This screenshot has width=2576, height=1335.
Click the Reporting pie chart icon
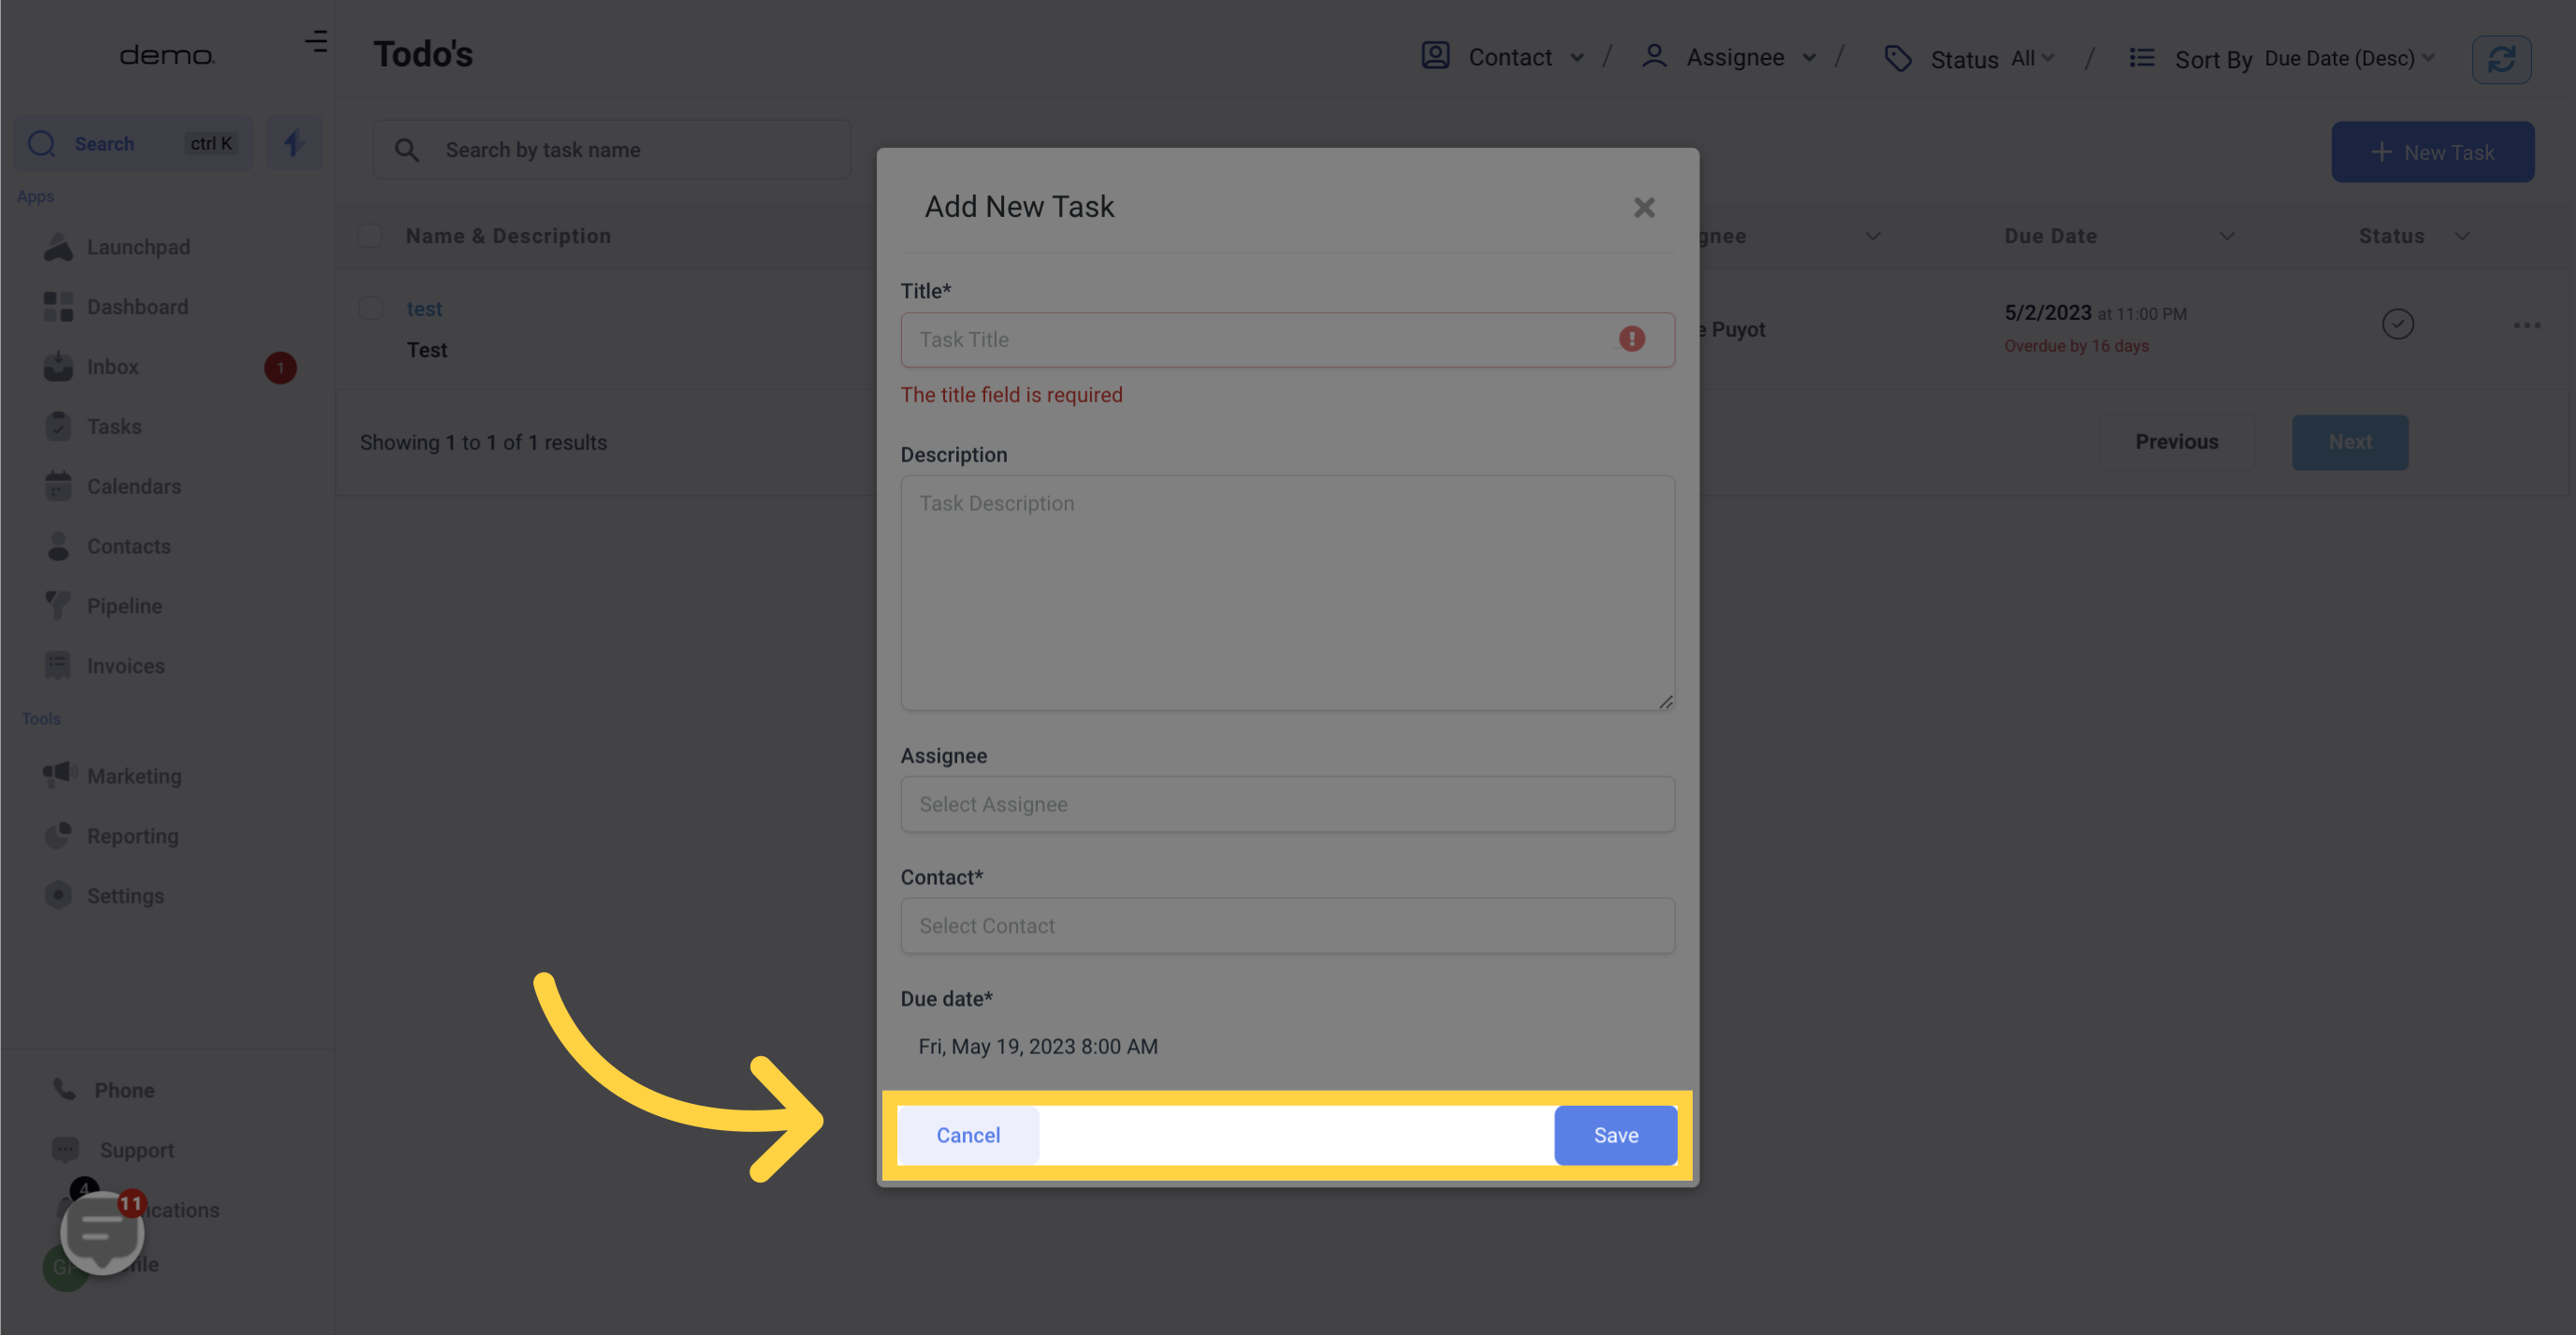(58, 835)
